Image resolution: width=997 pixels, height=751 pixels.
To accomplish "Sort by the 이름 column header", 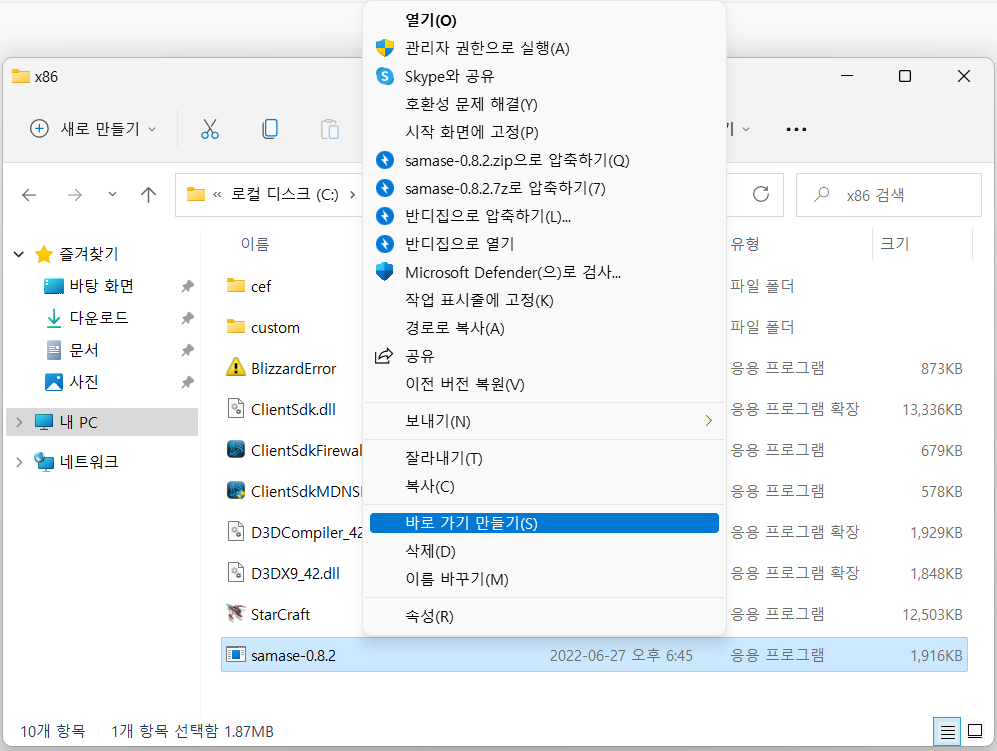I will (255, 244).
